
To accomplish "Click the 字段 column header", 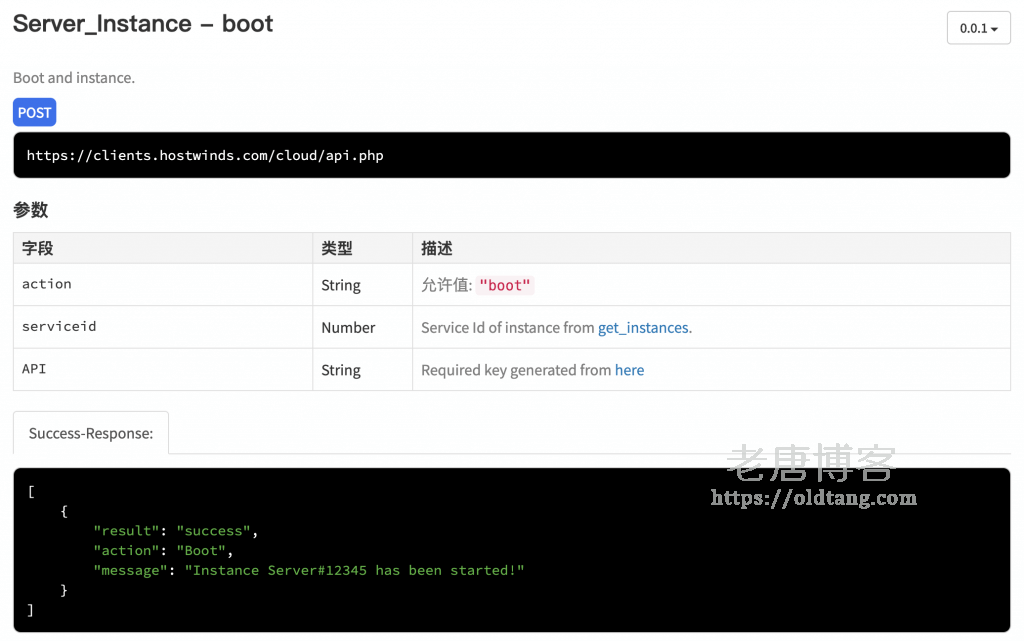I will point(38,248).
